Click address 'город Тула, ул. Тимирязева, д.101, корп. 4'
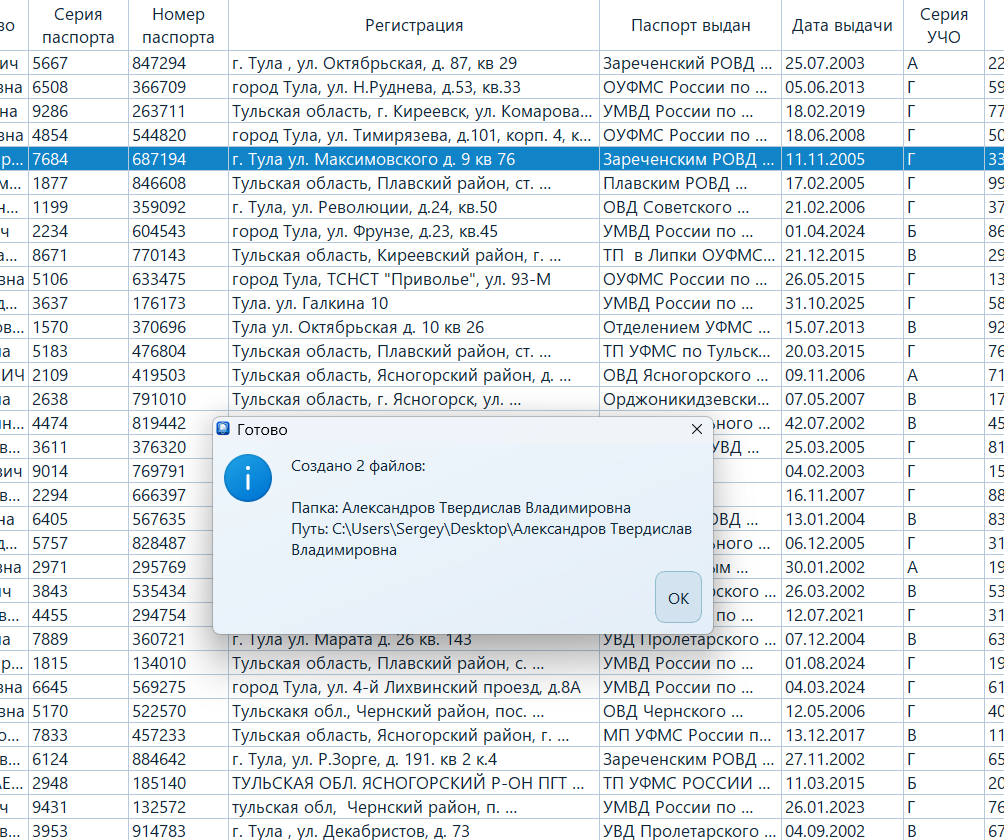This screenshot has height=840, width=1004. 414,135
